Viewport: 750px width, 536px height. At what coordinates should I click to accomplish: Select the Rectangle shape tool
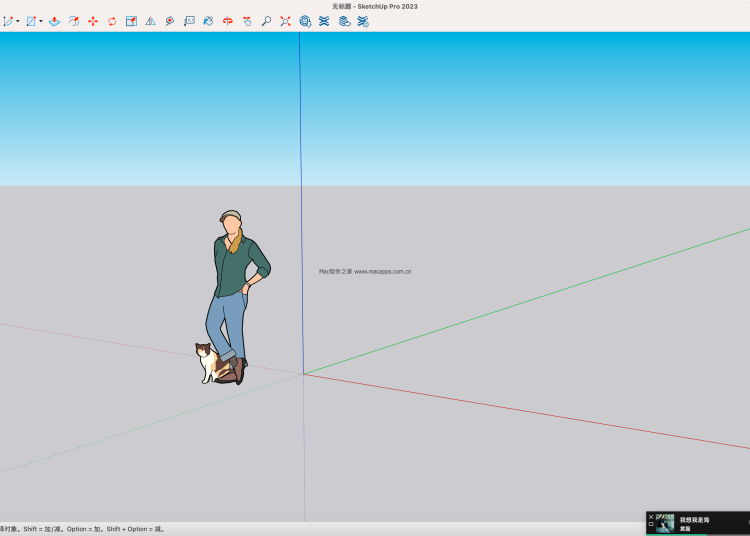click(x=31, y=21)
